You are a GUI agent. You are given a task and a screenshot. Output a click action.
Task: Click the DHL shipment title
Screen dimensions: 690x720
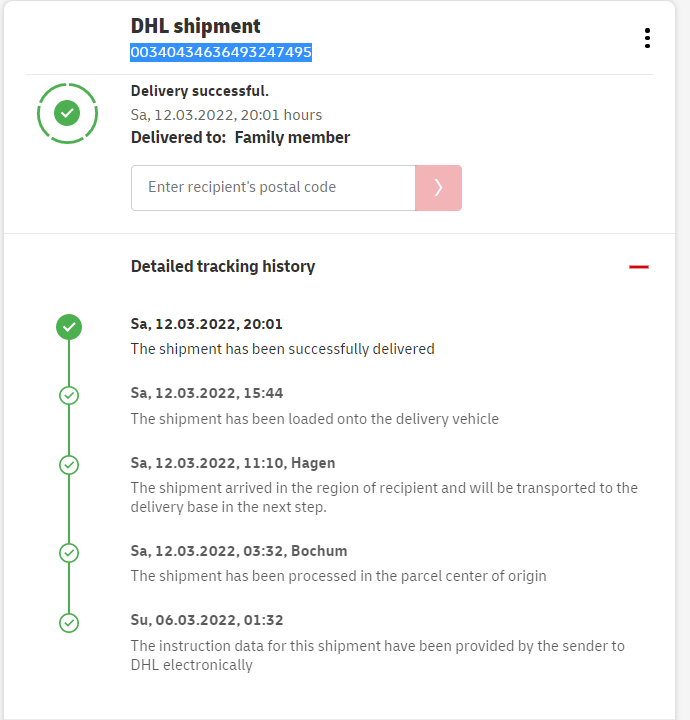point(196,26)
